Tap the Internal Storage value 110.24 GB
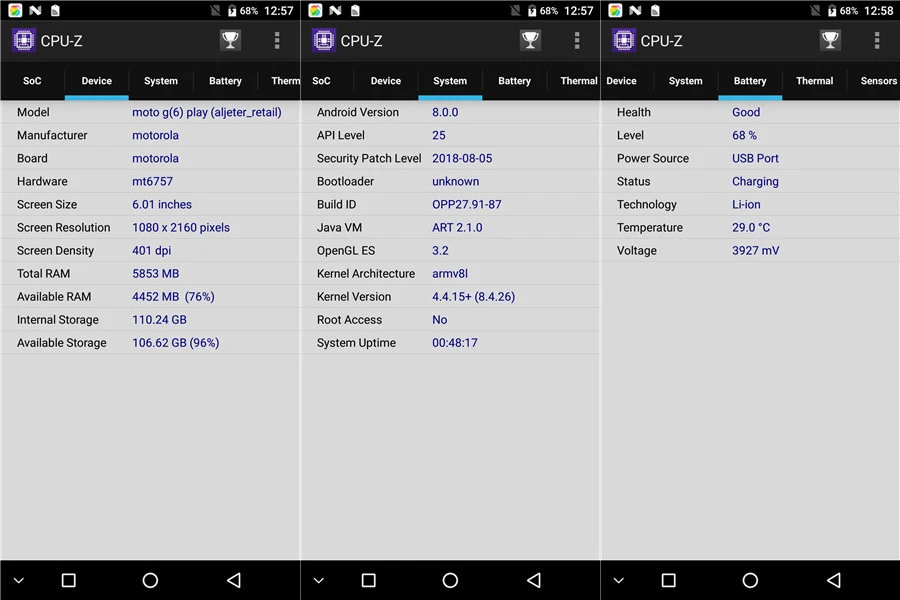The width and height of the screenshot is (900, 600). (160, 320)
